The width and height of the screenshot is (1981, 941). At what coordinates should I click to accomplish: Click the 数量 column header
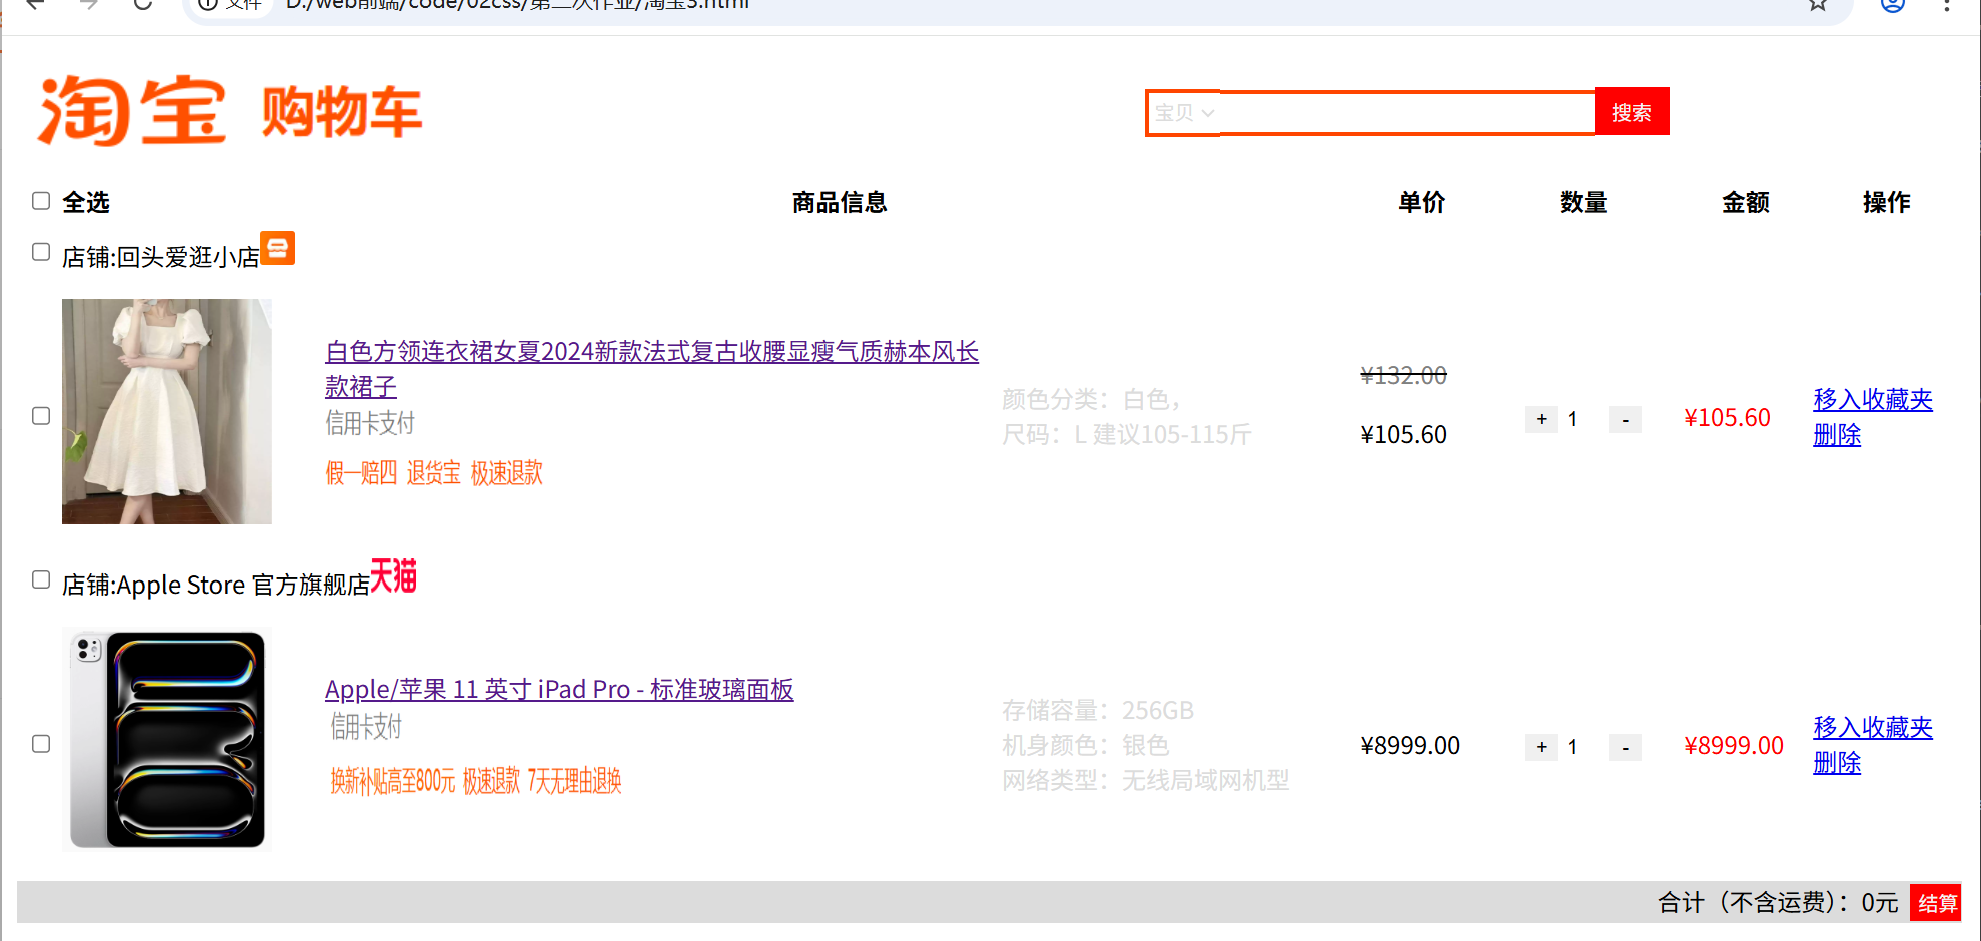(1583, 203)
